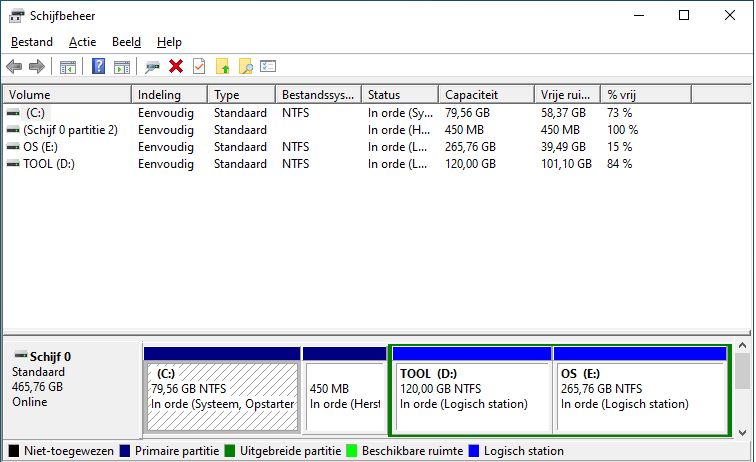Click the 101,10 GB free space cell

(566, 164)
